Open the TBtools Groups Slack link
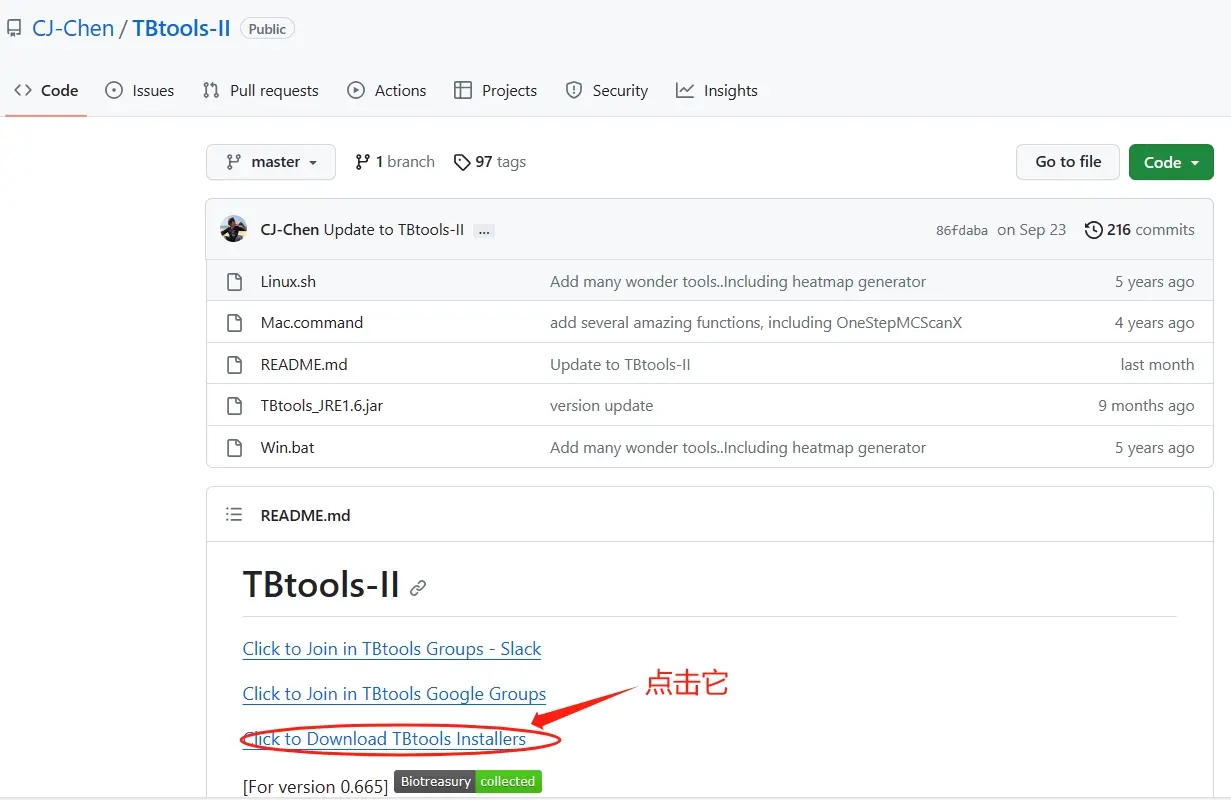 coord(391,649)
